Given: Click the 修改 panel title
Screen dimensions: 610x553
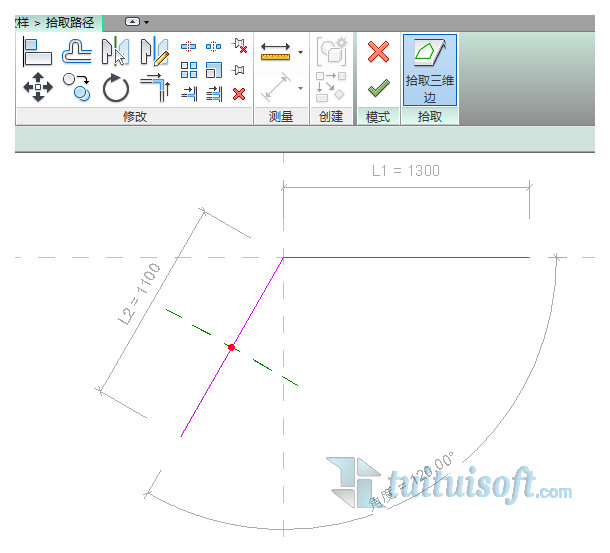Looking at the screenshot, I should (x=135, y=116).
